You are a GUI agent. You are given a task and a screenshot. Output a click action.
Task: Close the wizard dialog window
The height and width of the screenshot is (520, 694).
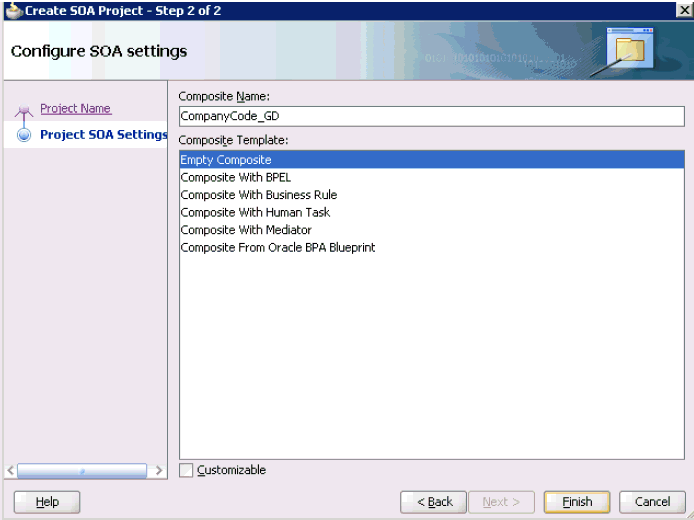(684, 10)
